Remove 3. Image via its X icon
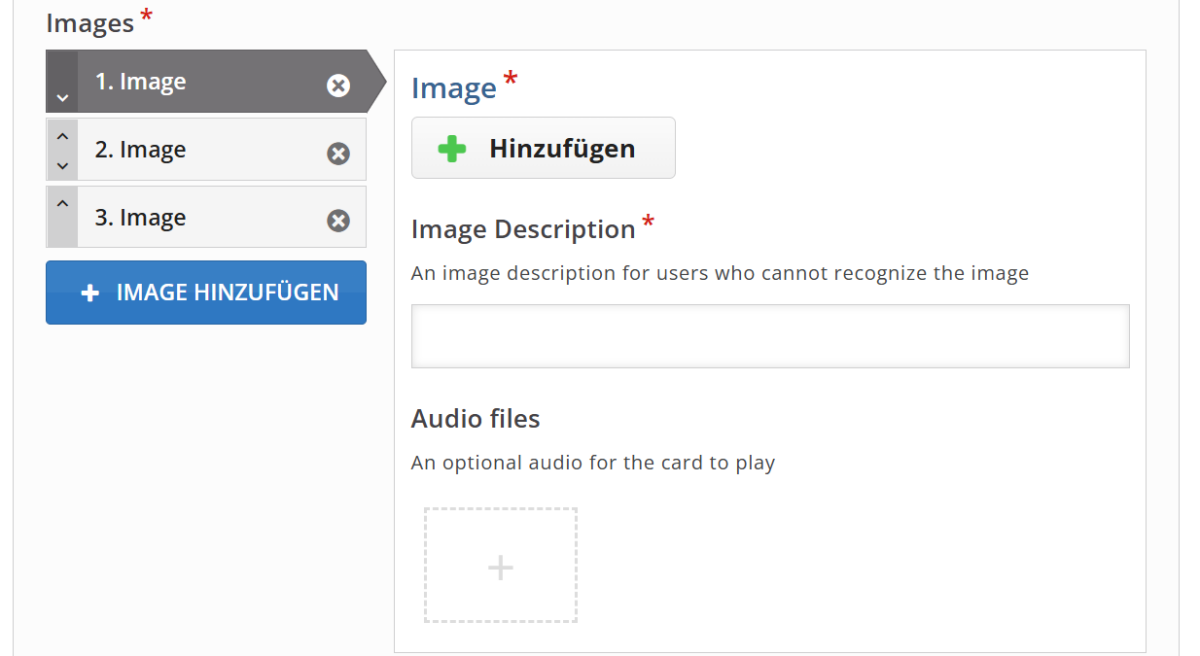The image size is (1200, 656). pyautogui.click(x=339, y=221)
